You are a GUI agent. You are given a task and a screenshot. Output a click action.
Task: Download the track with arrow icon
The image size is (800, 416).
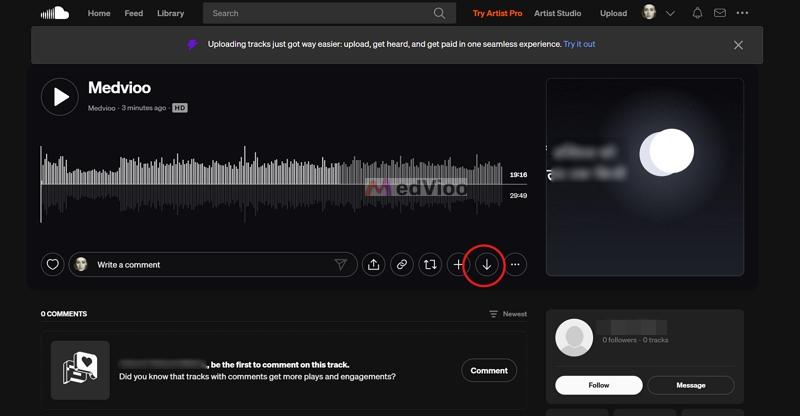487,264
